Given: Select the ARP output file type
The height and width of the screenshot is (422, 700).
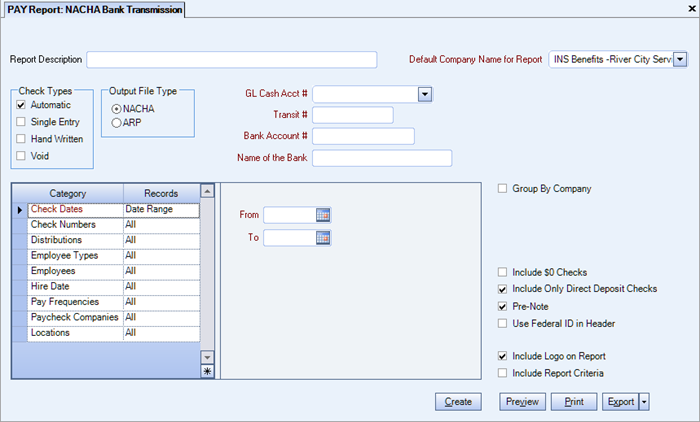Looking at the screenshot, I should click(x=118, y=122).
